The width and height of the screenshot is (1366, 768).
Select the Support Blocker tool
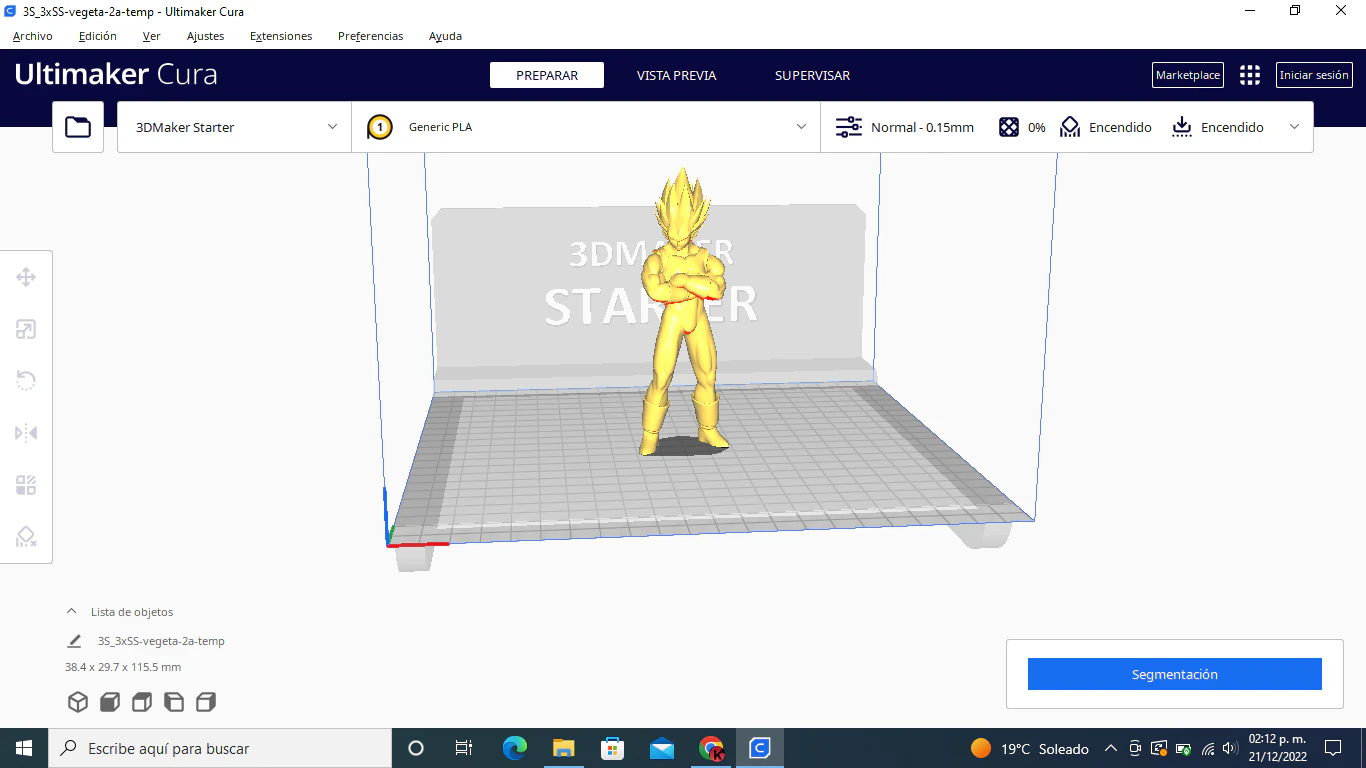26,537
